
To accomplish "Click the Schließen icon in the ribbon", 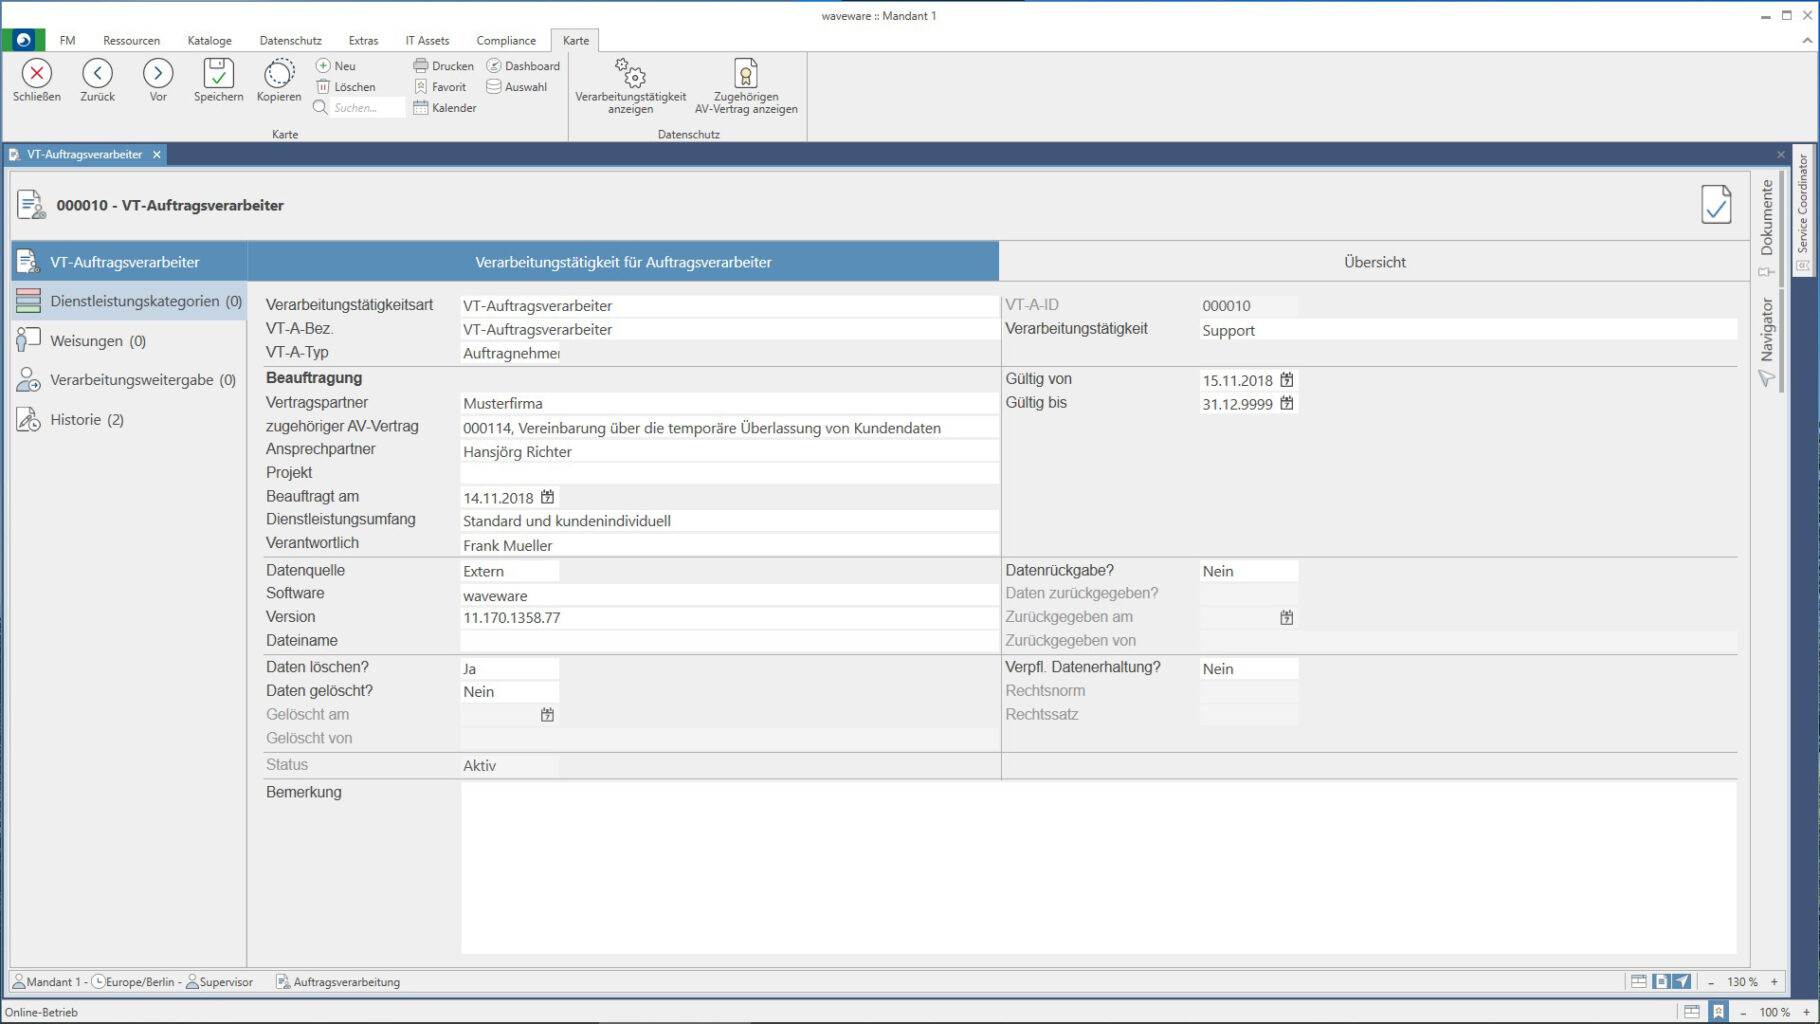I will 37,74.
